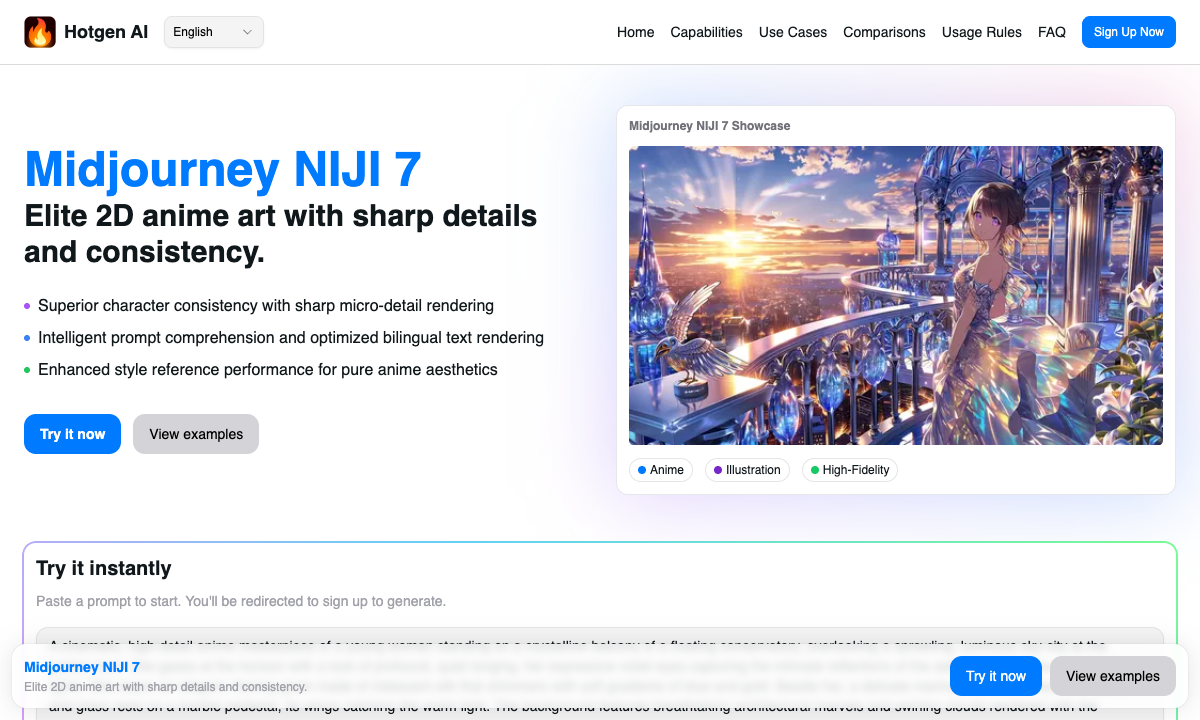Click the blue Sign Up Now button
This screenshot has width=1200, height=720.
(x=1128, y=31)
